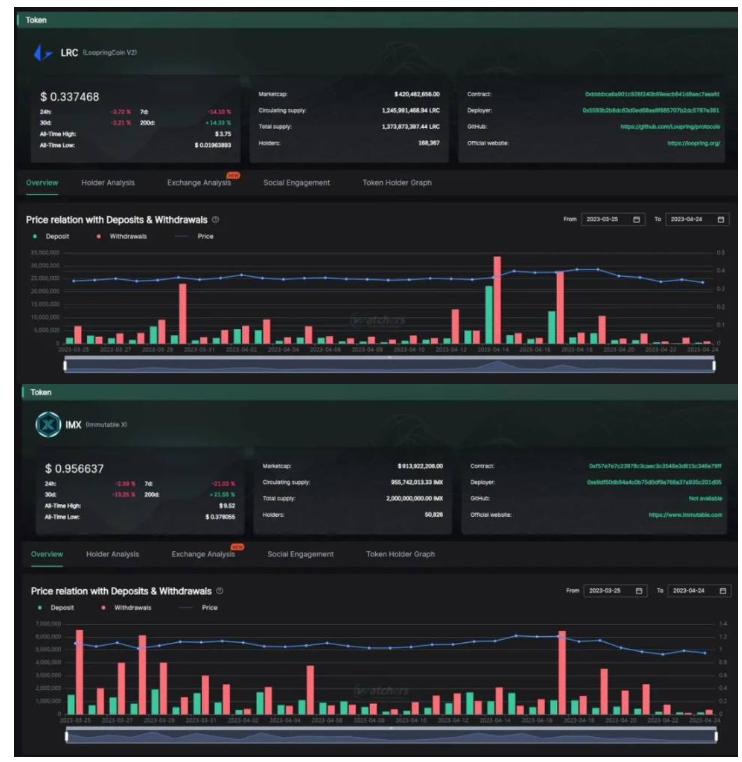
Task: Click right handle of IMX chart range slider
Action: (x=716, y=736)
